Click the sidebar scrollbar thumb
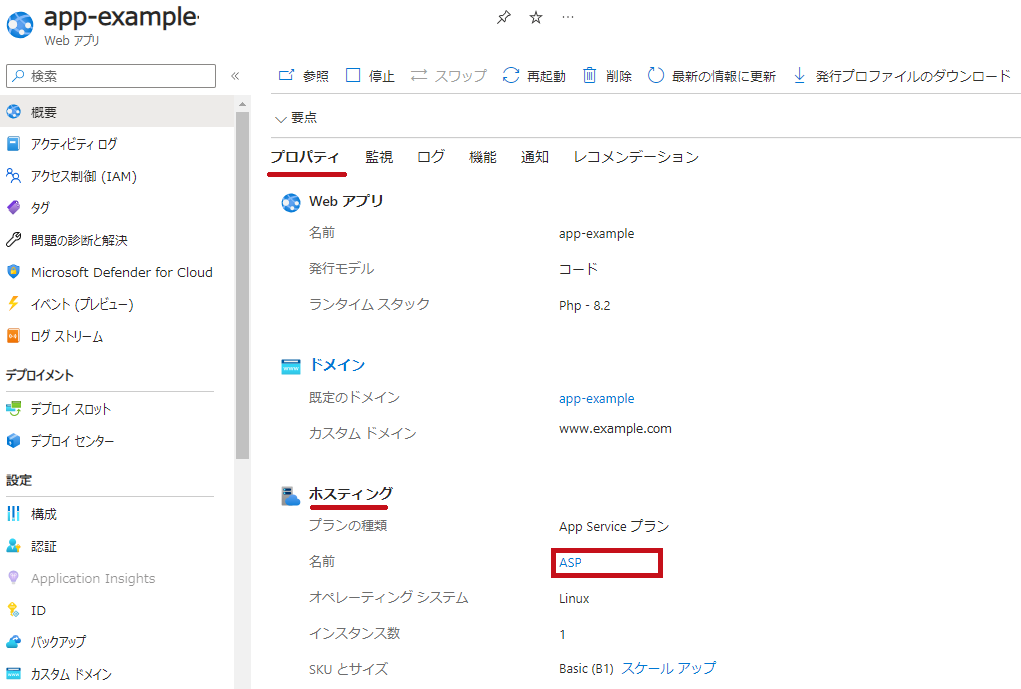Viewport: 1021px width, 689px height. [242, 285]
